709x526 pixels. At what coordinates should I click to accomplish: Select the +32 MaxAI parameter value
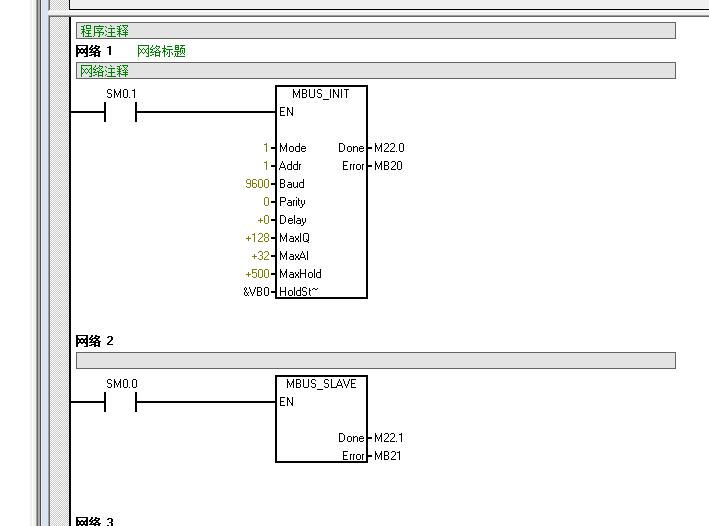tap(260, 256)
